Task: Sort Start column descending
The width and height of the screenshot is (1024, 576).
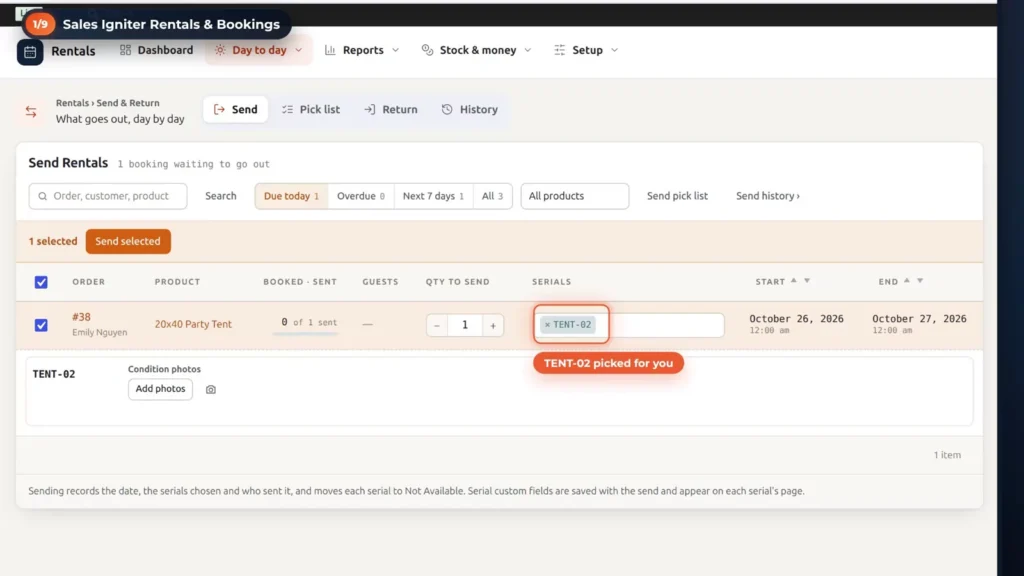Action: tap(807, 281)
